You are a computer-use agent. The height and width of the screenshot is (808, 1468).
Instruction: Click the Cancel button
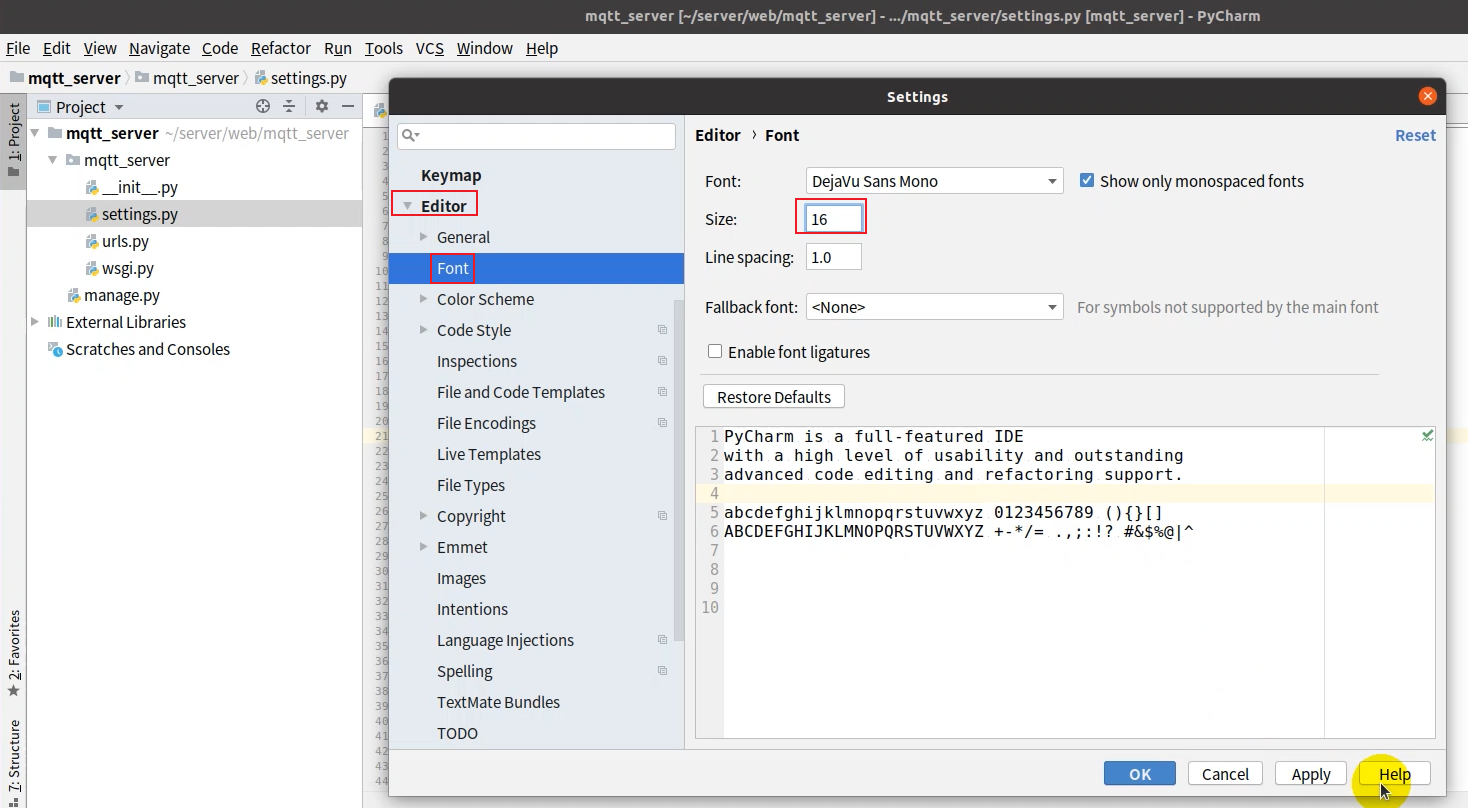(1225, 773)
